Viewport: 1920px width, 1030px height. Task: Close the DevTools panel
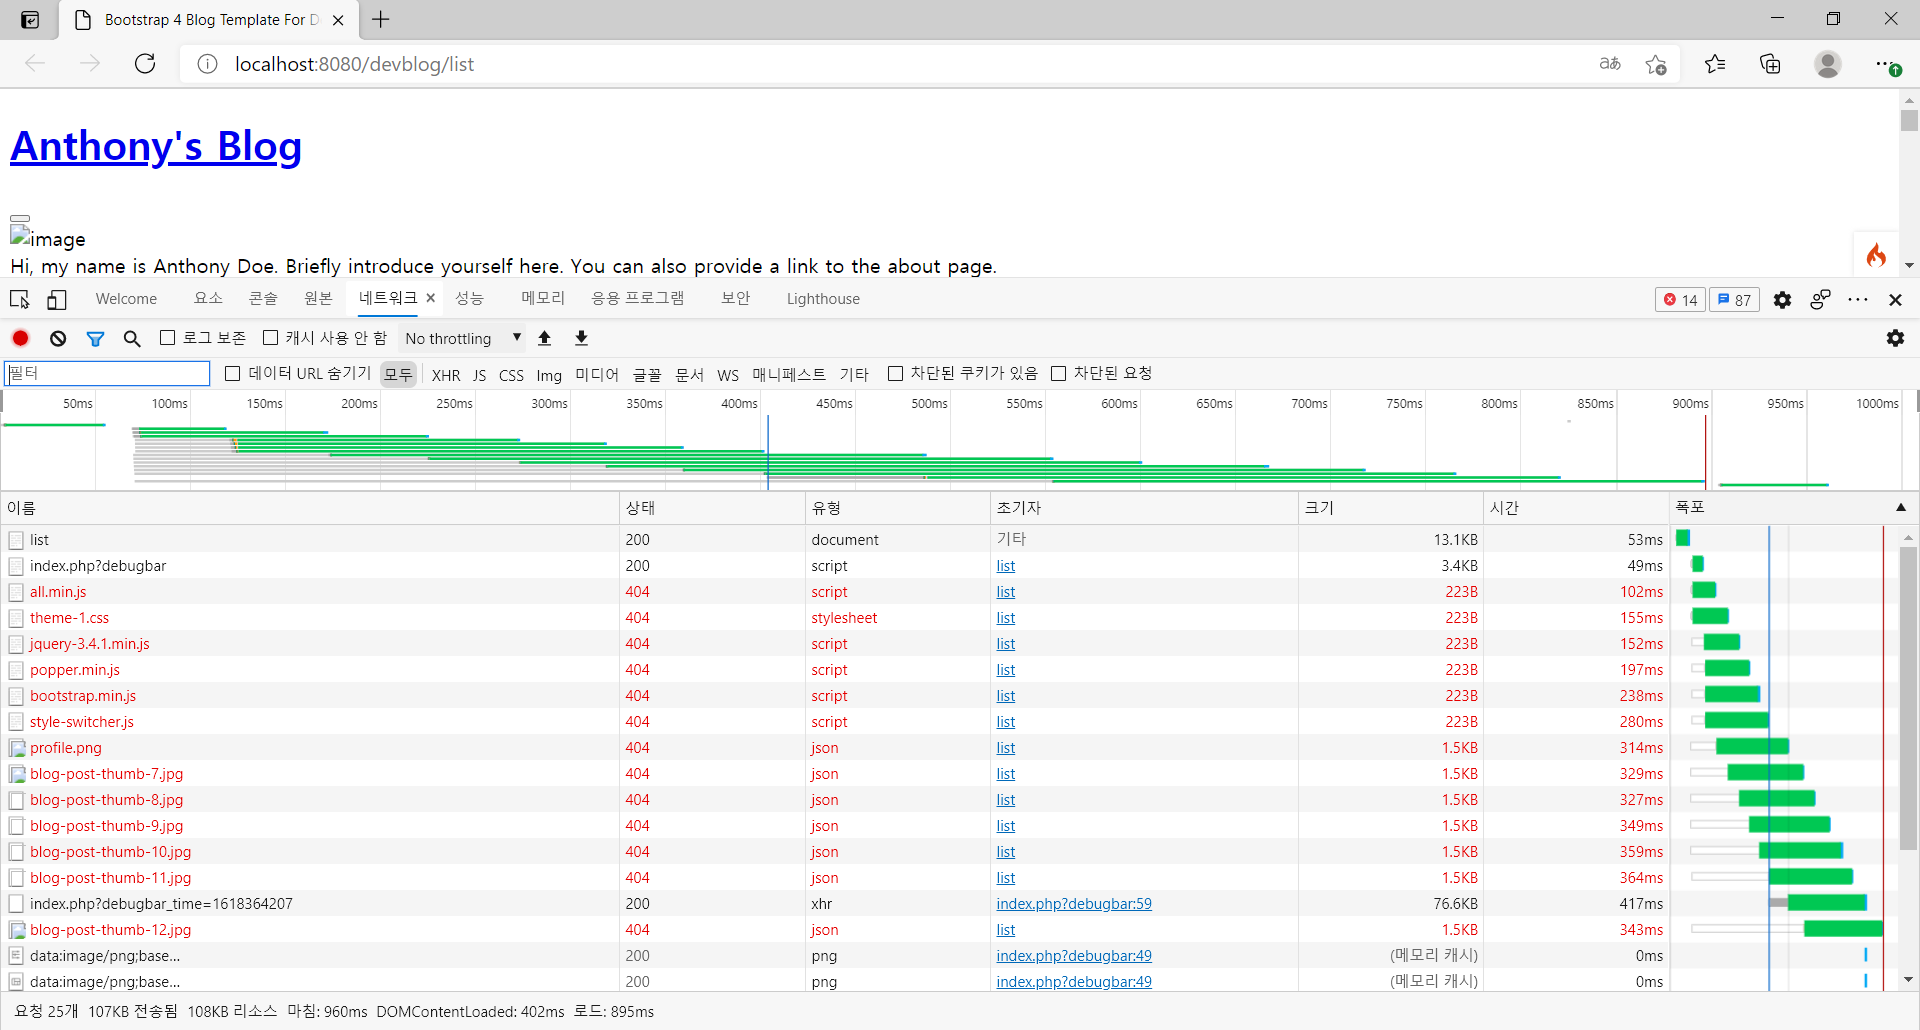pyautogui.click(x=1895, y=299)
